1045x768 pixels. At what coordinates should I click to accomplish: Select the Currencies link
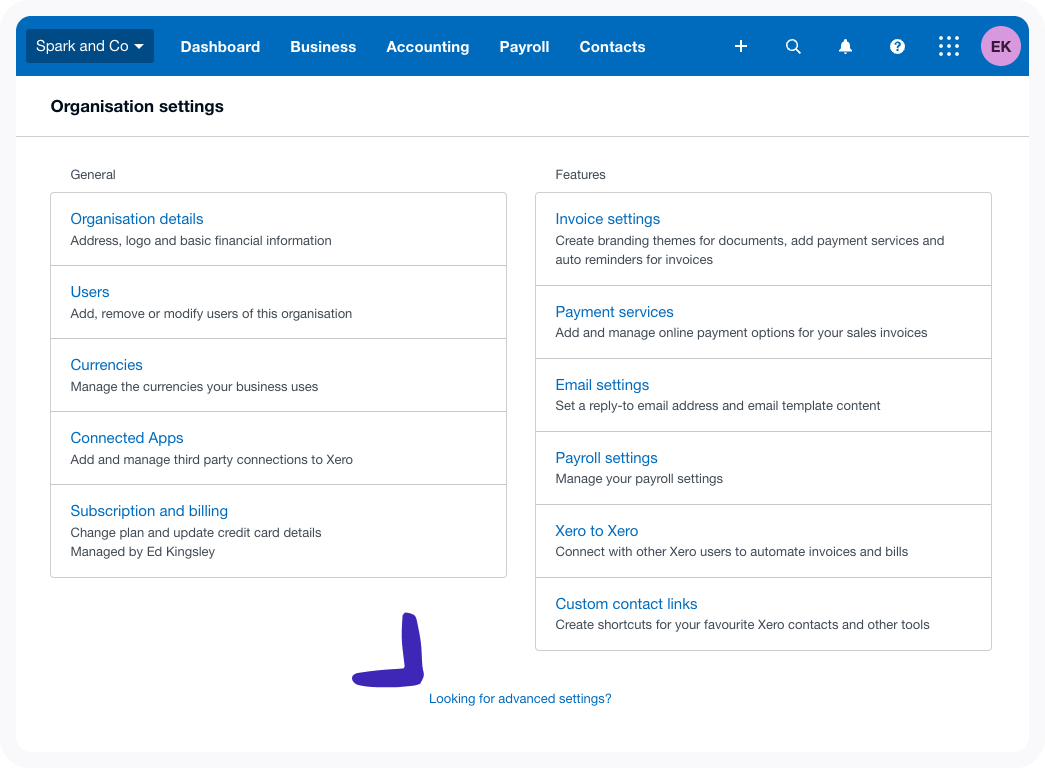coord(107,365)
